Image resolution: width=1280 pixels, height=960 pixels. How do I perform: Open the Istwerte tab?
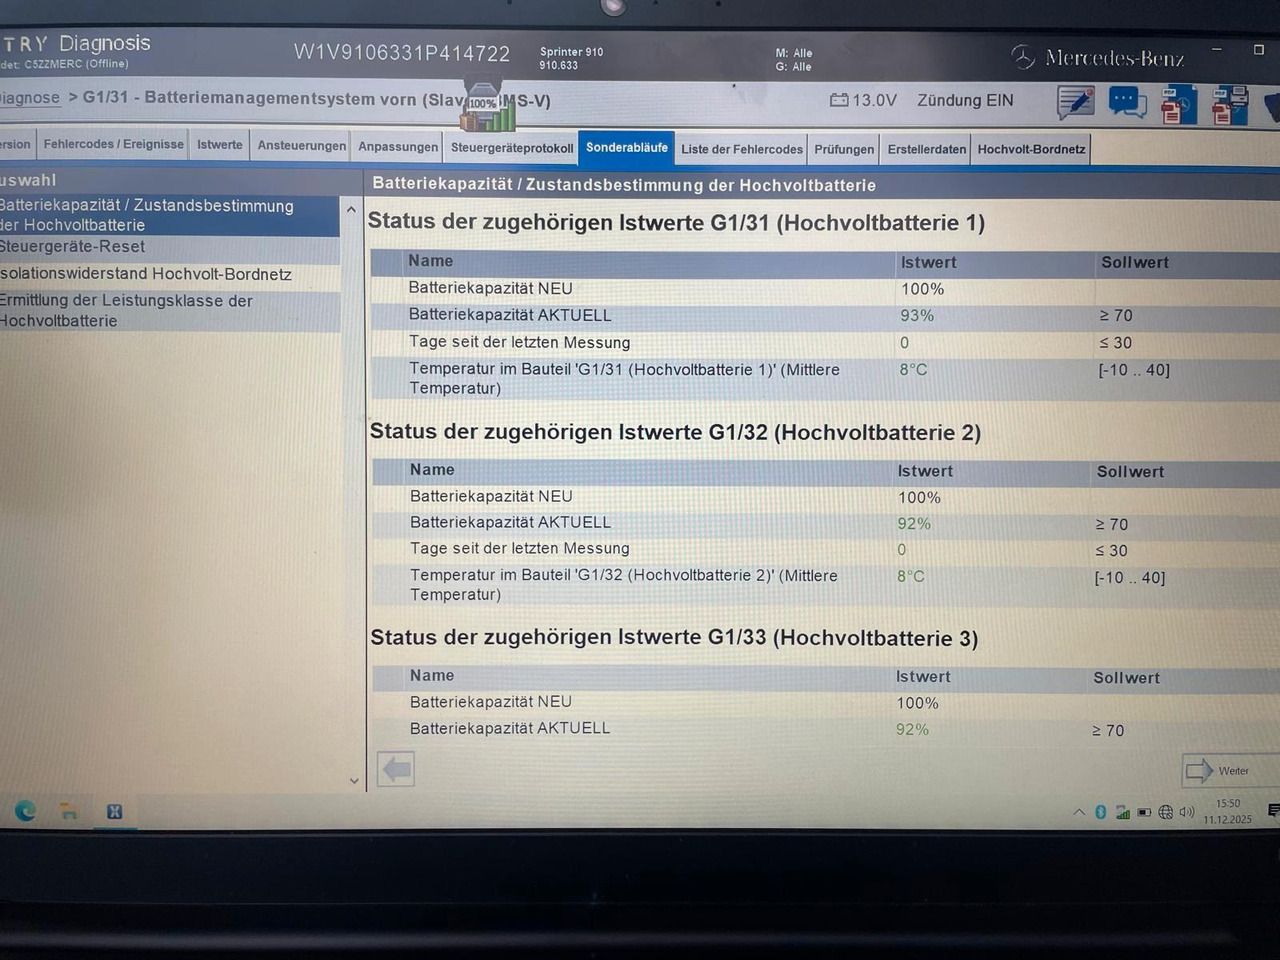pyautogui.click(x=220, y=145)
